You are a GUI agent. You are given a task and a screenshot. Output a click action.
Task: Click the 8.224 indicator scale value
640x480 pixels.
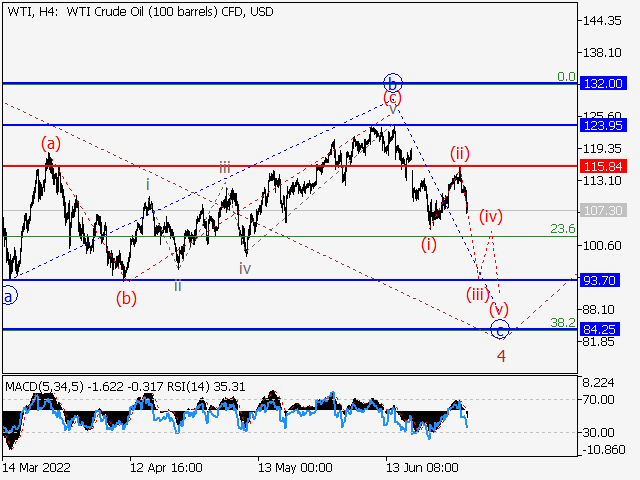click(x=598, y=383)
